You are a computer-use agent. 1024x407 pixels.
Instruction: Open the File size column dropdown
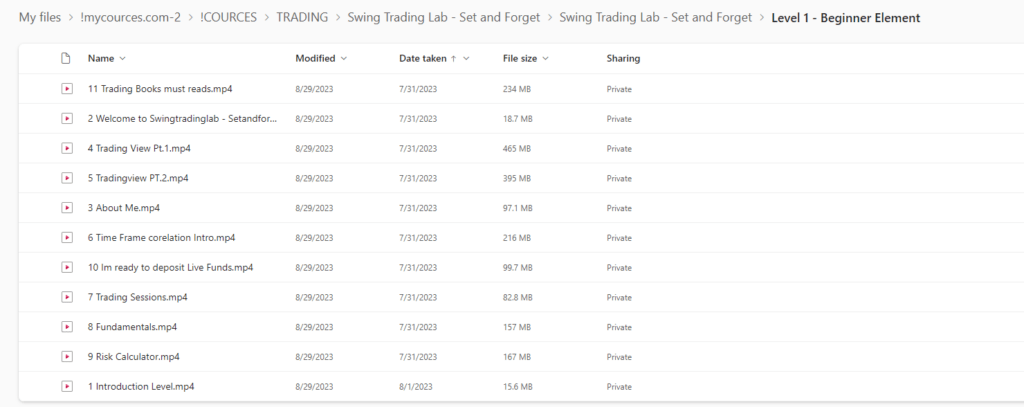coord(545,59)
